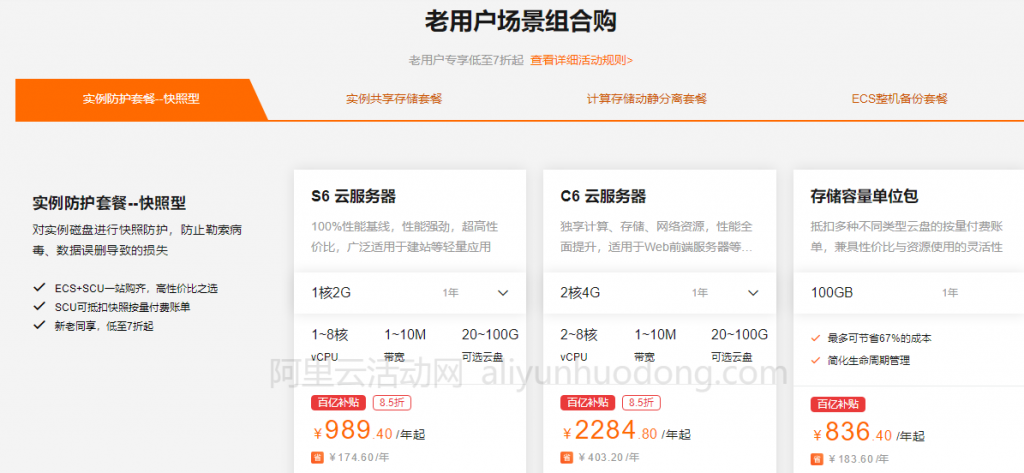
Task: Click the 1~8核 vCPU spec on S6
Action: coord(330,346)
